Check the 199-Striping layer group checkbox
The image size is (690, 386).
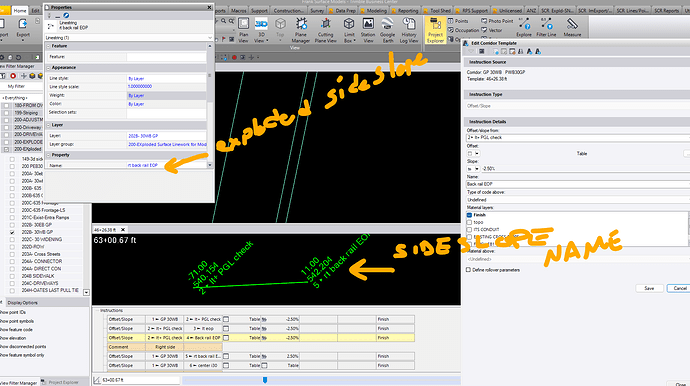[x=6, y=113]
